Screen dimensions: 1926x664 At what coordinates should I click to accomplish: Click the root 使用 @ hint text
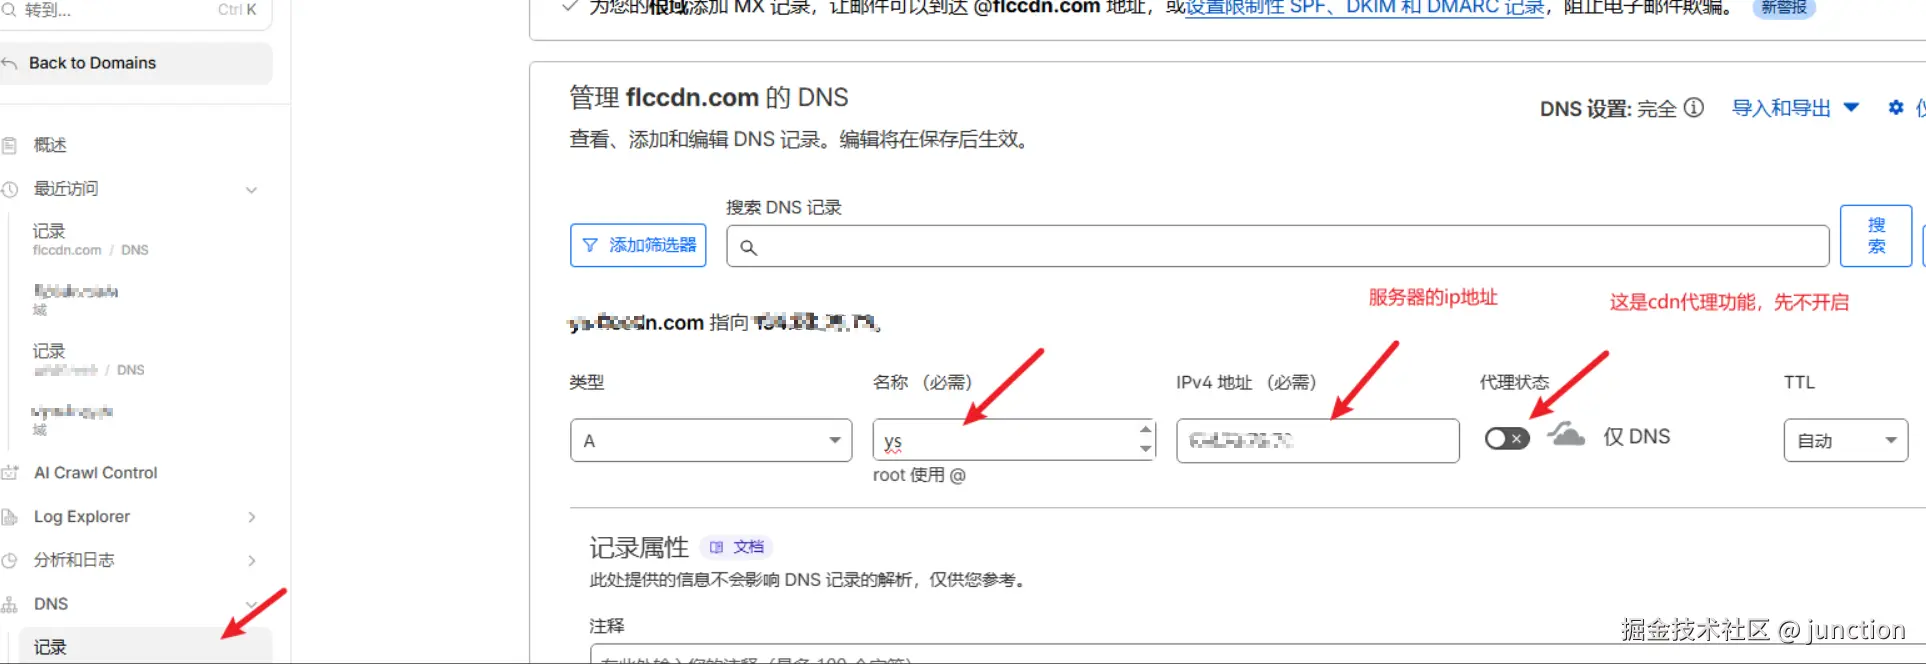tap(919, 475)
